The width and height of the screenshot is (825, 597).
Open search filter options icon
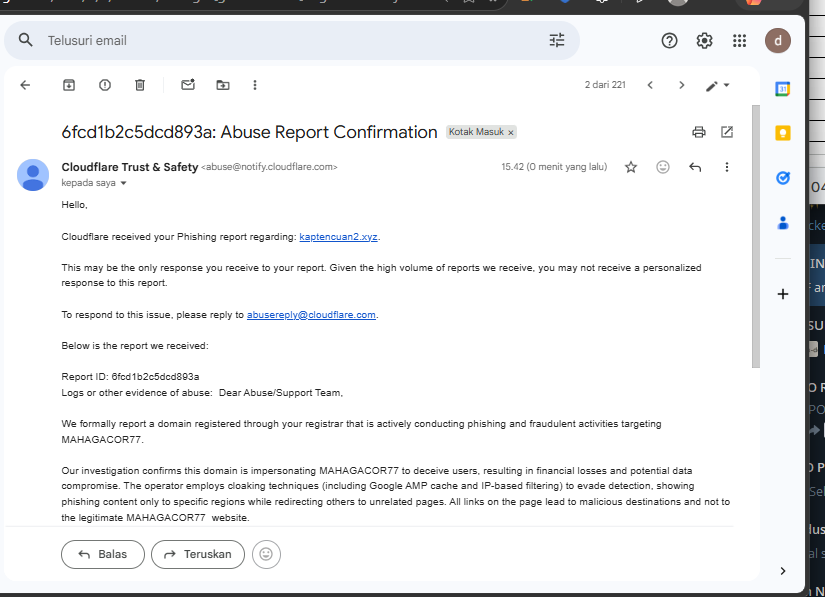click(557, 41)
